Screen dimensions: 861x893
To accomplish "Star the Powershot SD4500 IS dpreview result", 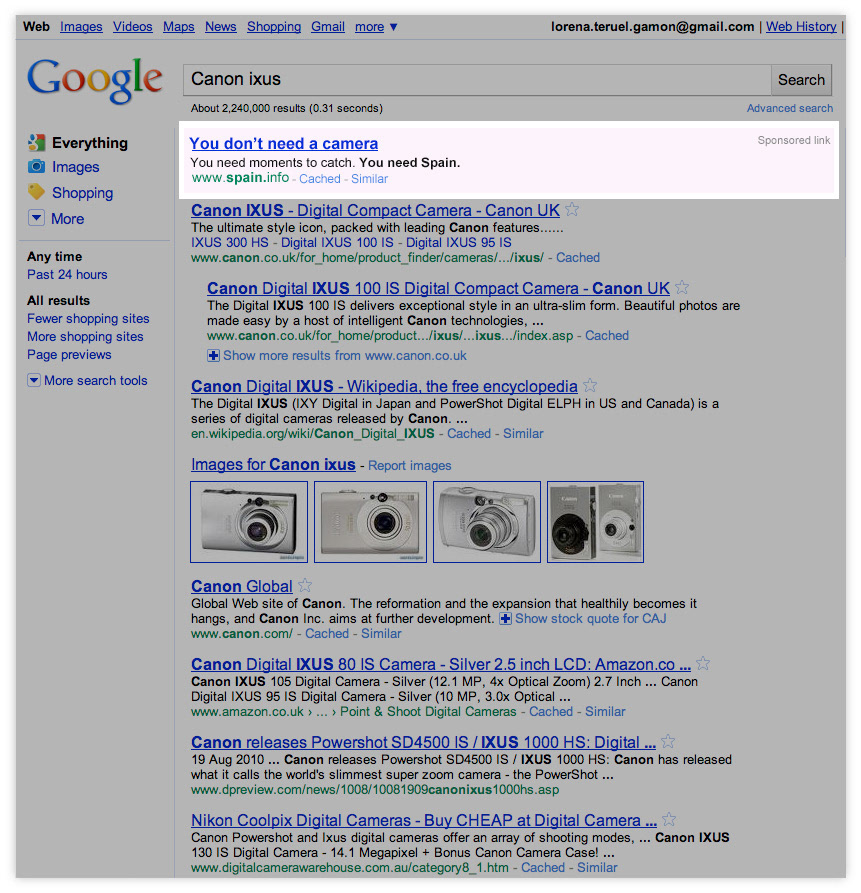I will [x=668, y=742].
